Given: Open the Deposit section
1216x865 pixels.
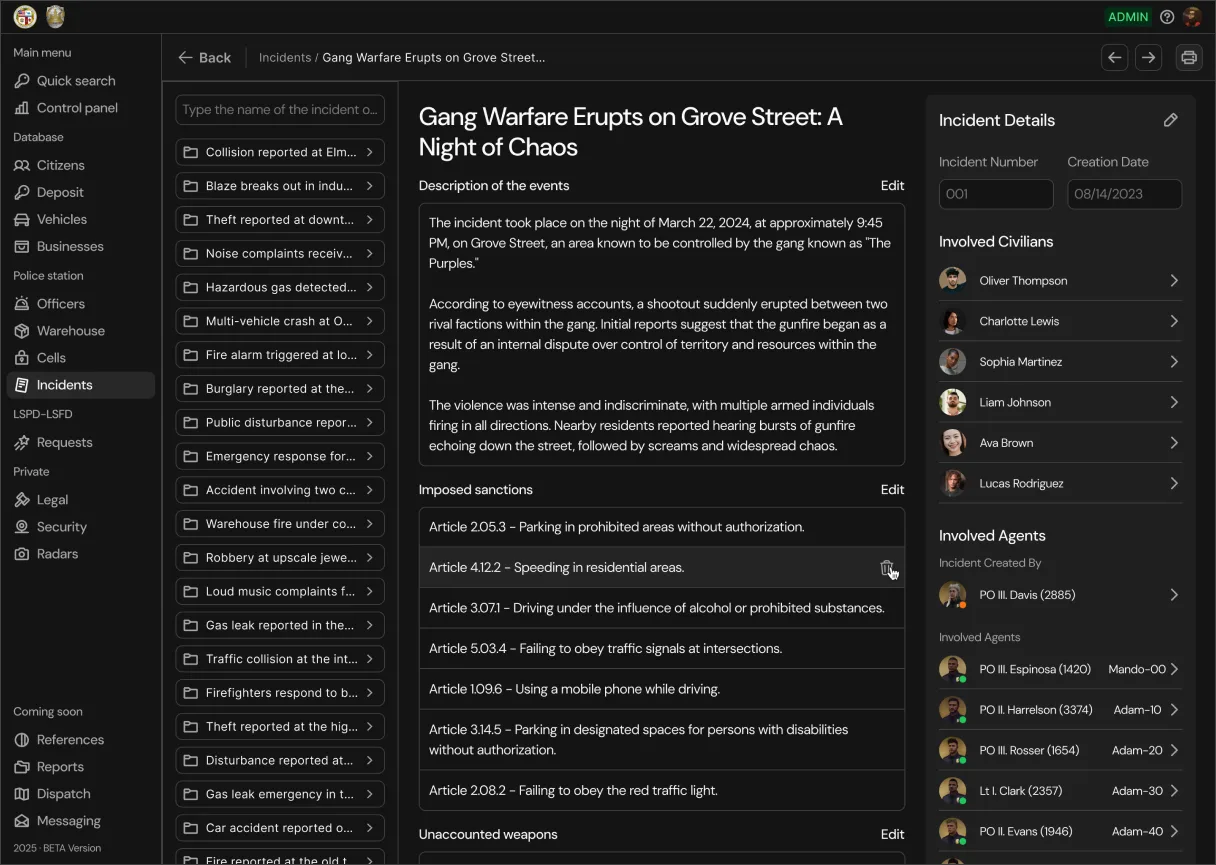Looking at the screenshot, I should pos(80,192).
